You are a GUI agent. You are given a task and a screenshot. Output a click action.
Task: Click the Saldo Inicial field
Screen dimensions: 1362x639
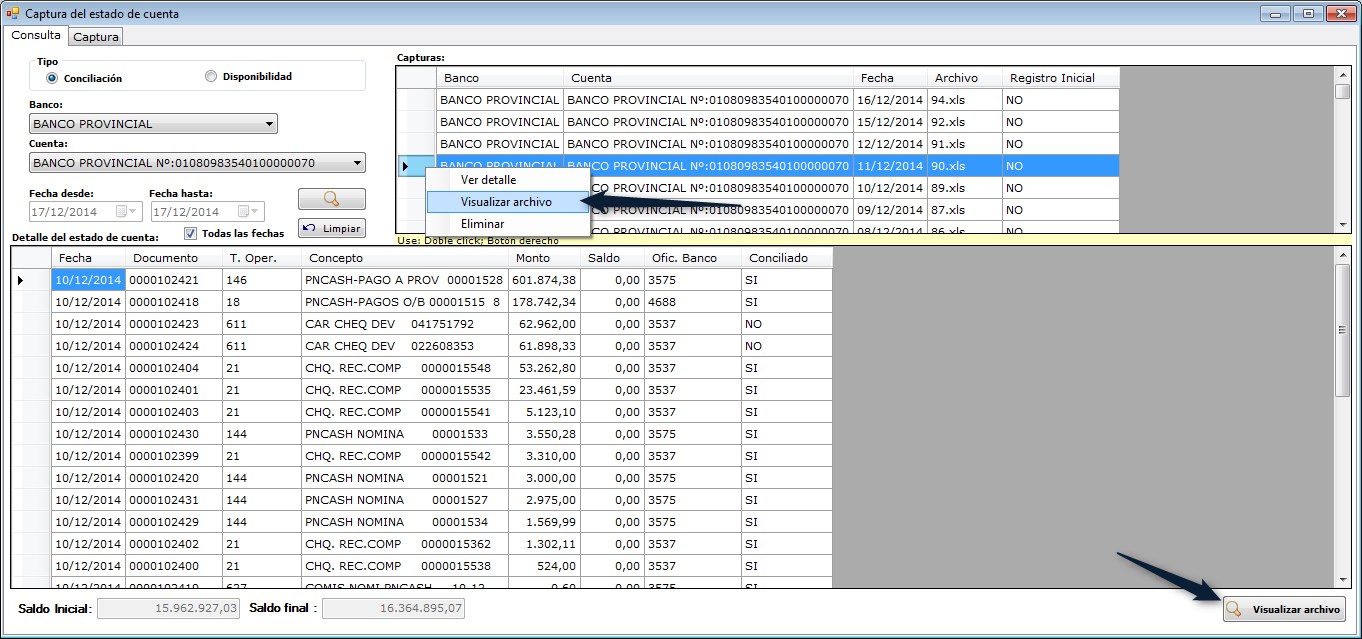[168, 608]
